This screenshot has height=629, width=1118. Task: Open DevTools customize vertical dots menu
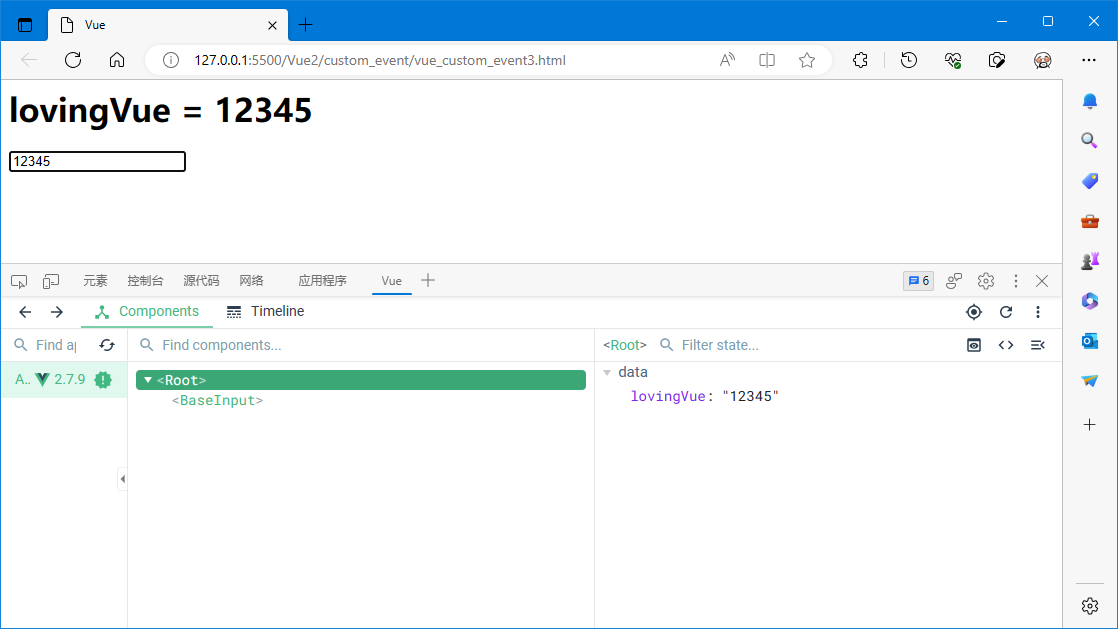[x=1016, y=281]
